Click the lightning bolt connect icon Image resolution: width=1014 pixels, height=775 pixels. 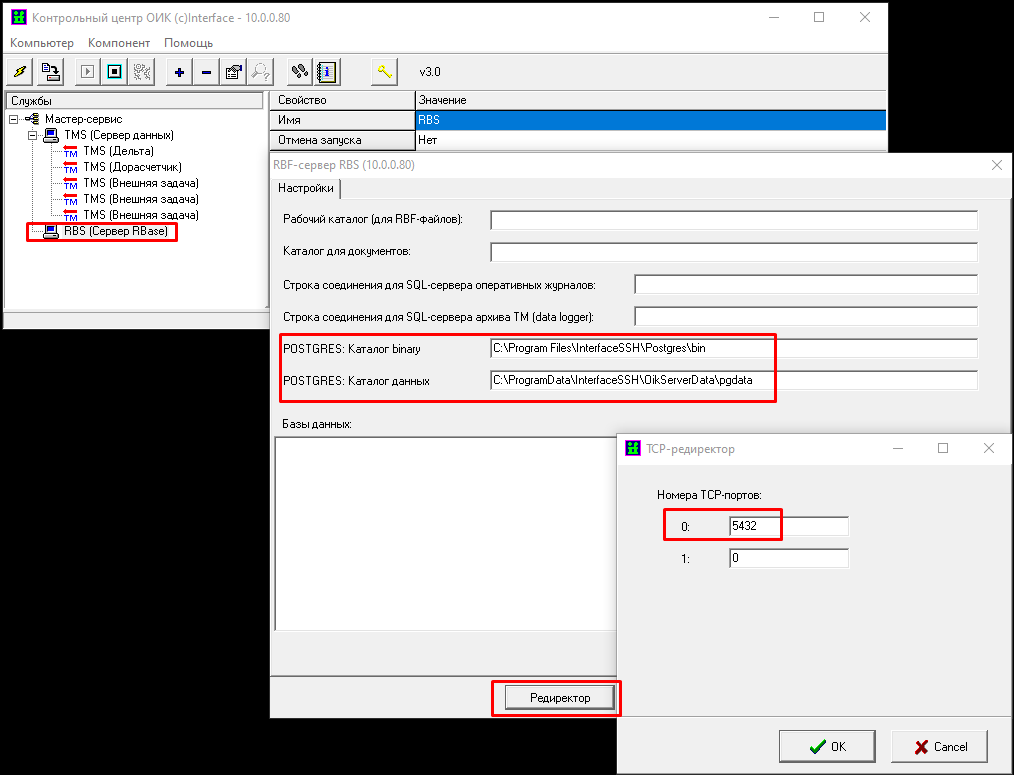(21, 72)
